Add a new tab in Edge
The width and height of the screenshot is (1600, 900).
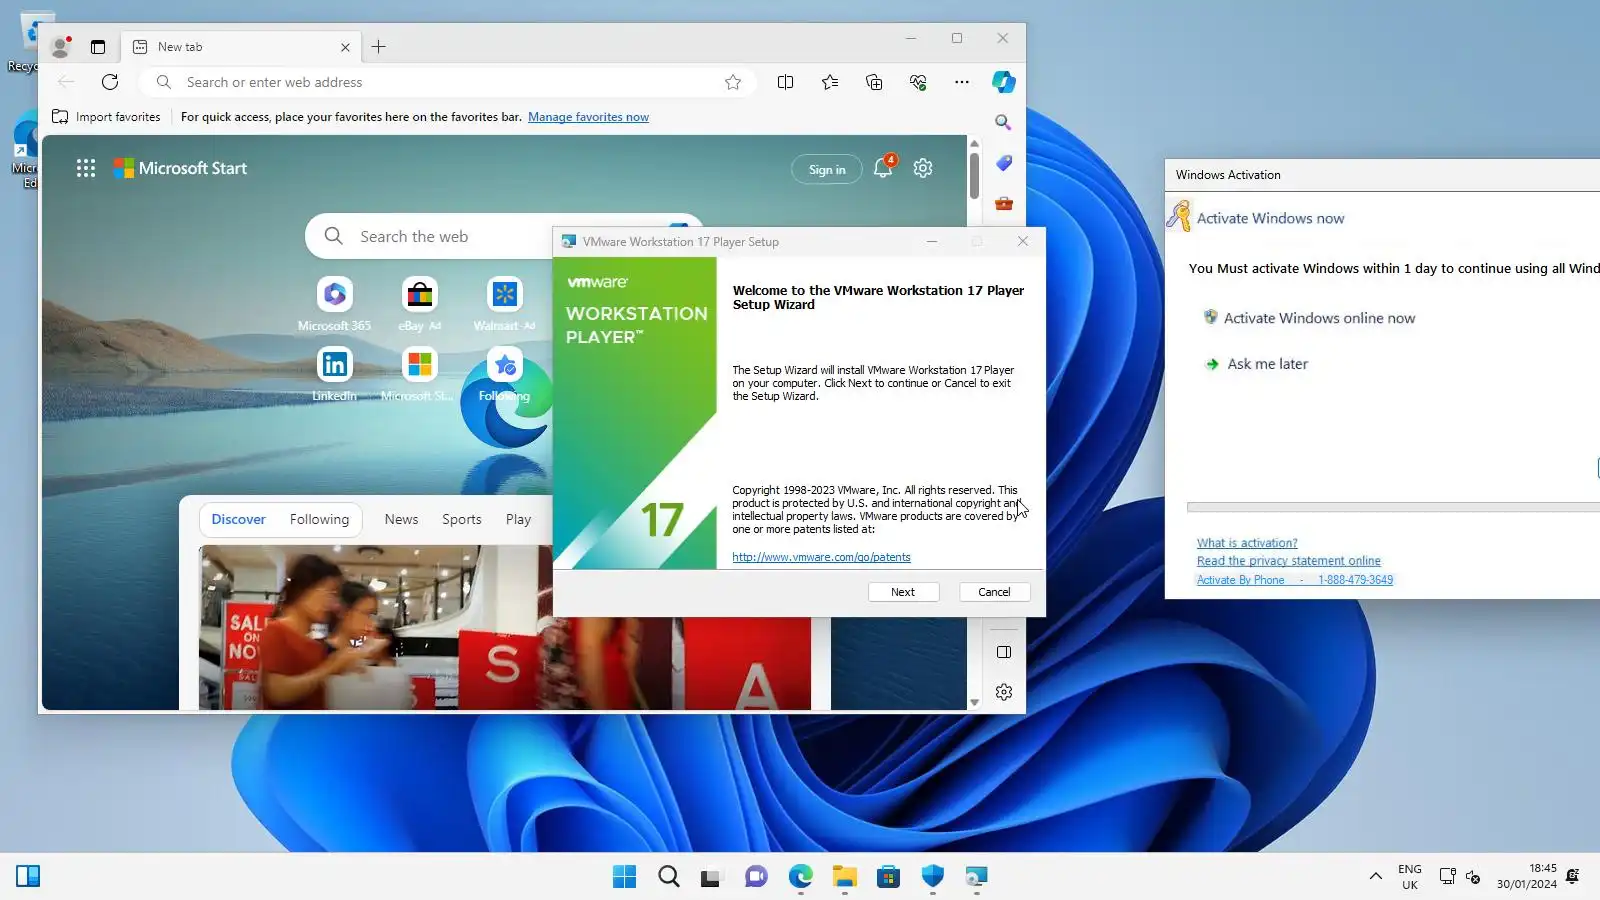click(379, 47)
